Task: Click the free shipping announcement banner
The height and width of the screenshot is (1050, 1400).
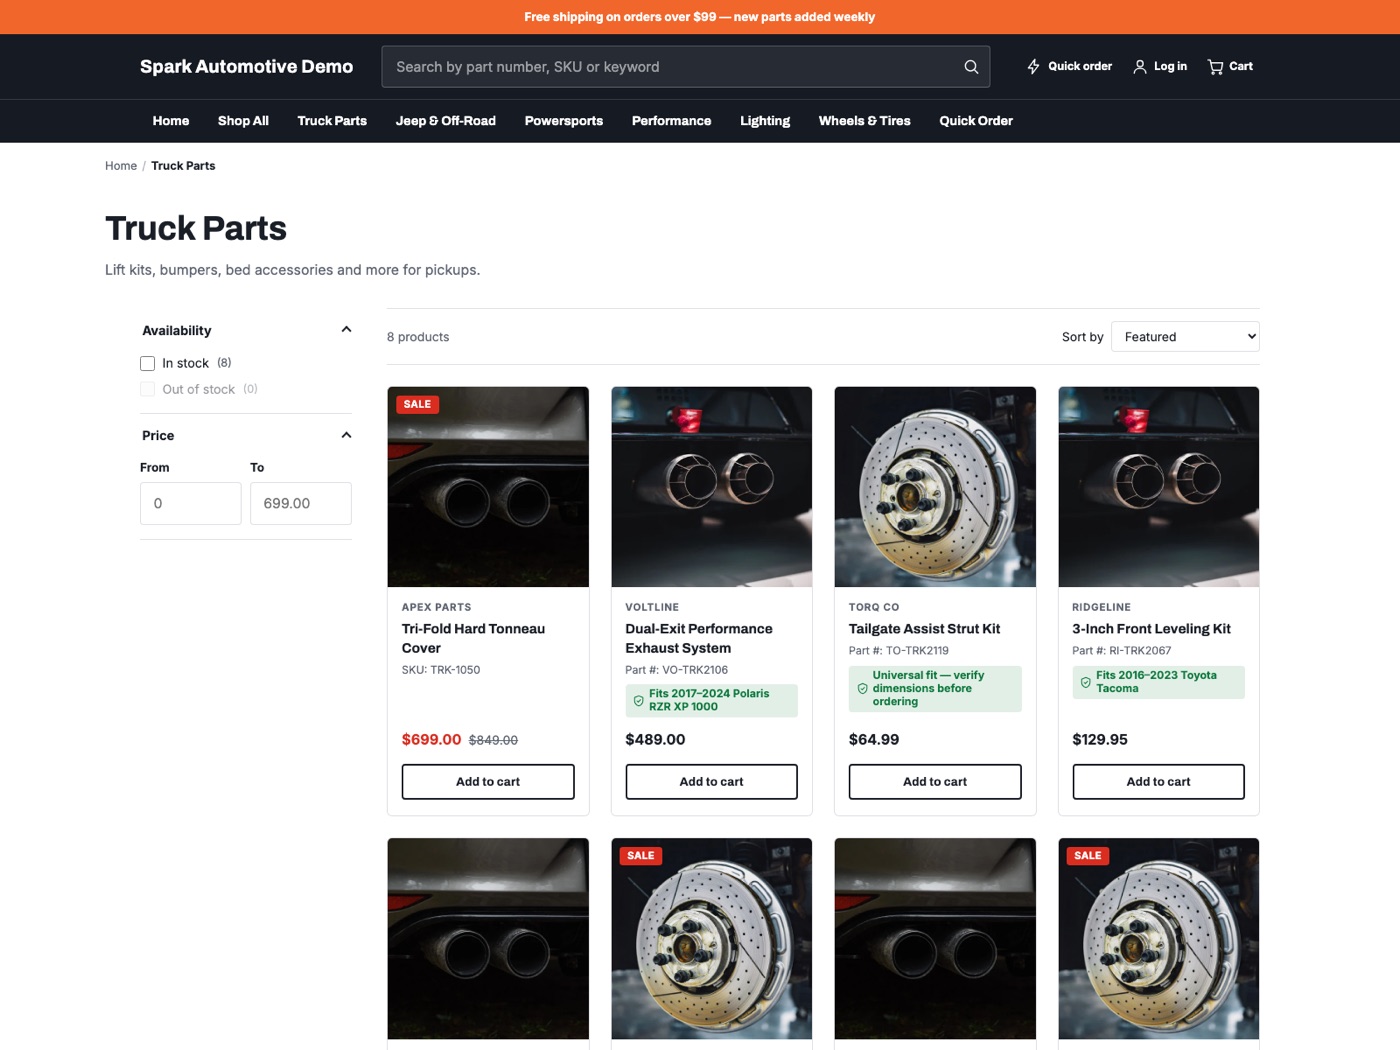Action: click(700, 17)
